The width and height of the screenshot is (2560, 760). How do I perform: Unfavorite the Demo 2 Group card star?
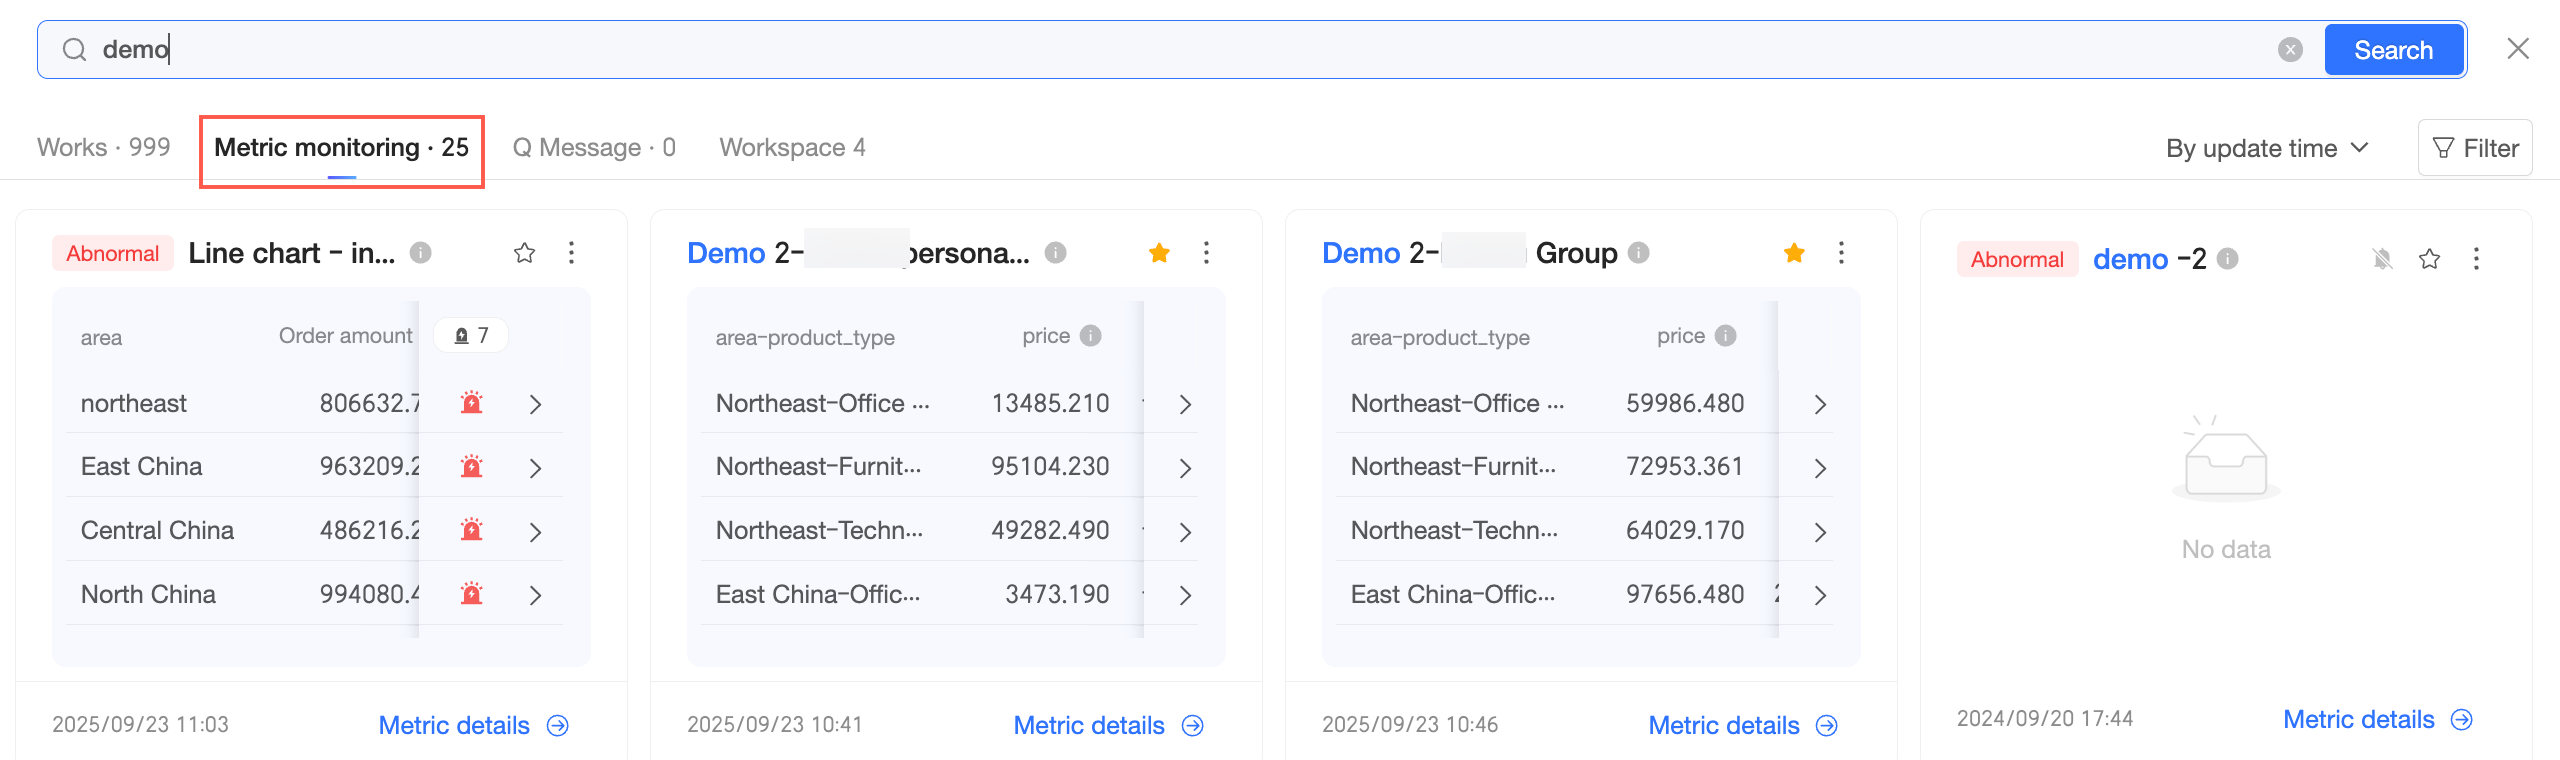(x=1794, y=253)
